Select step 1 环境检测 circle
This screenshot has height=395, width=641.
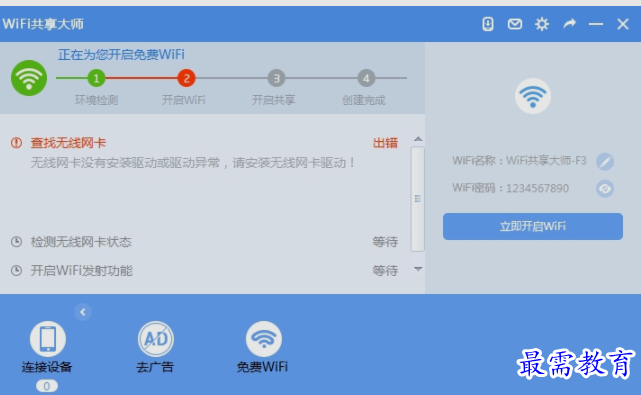[96, 78]
